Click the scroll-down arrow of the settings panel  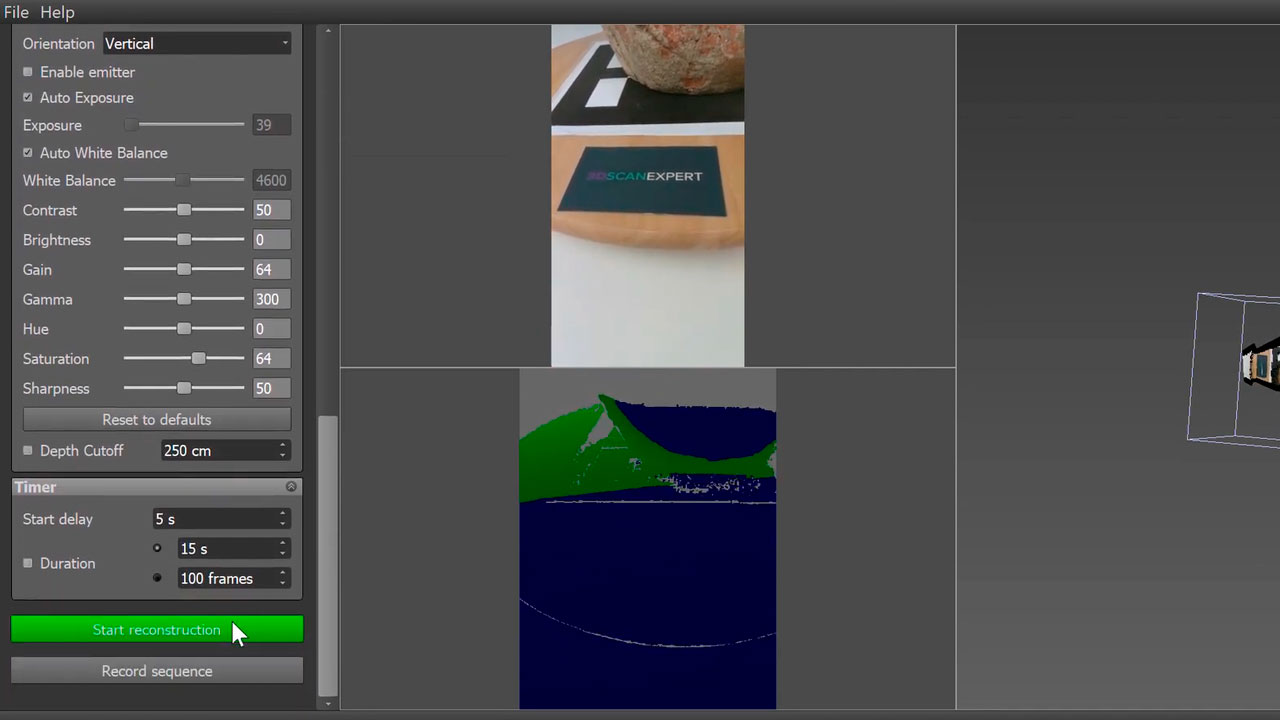pos(328,704)
